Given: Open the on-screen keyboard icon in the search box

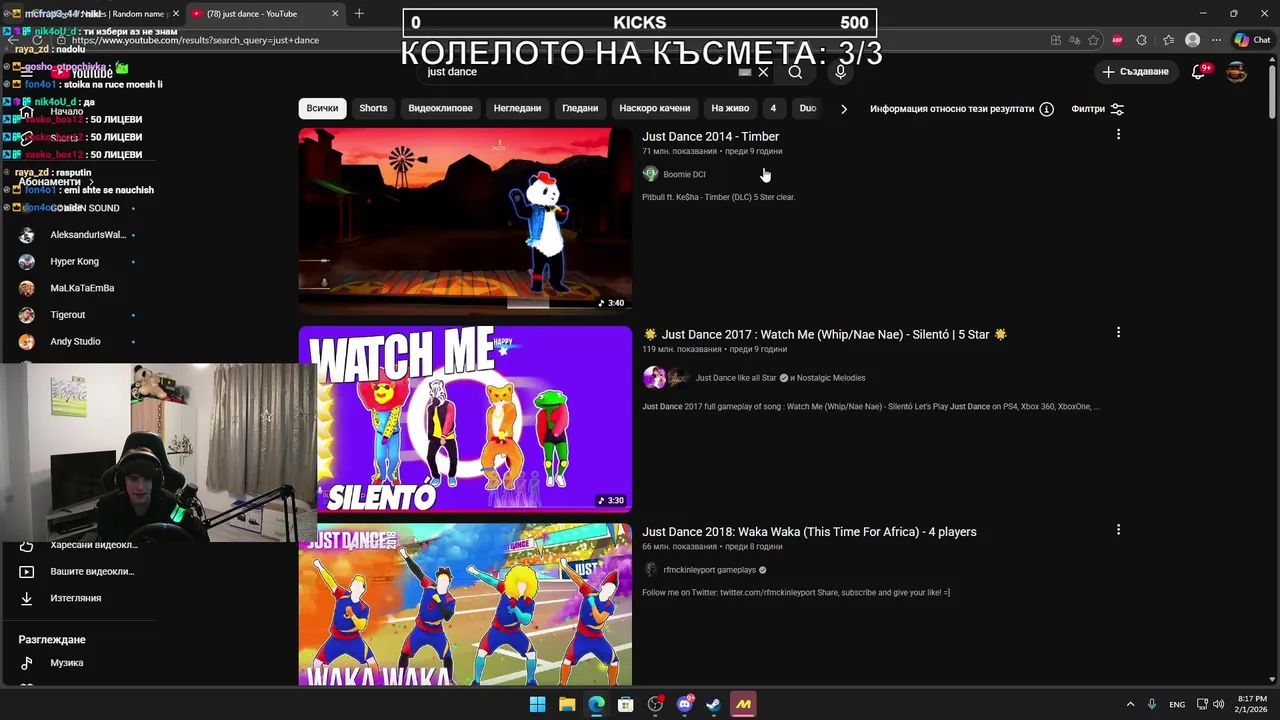Looking at the screenshot, I should pyautogui.click(x=744, y=72).
